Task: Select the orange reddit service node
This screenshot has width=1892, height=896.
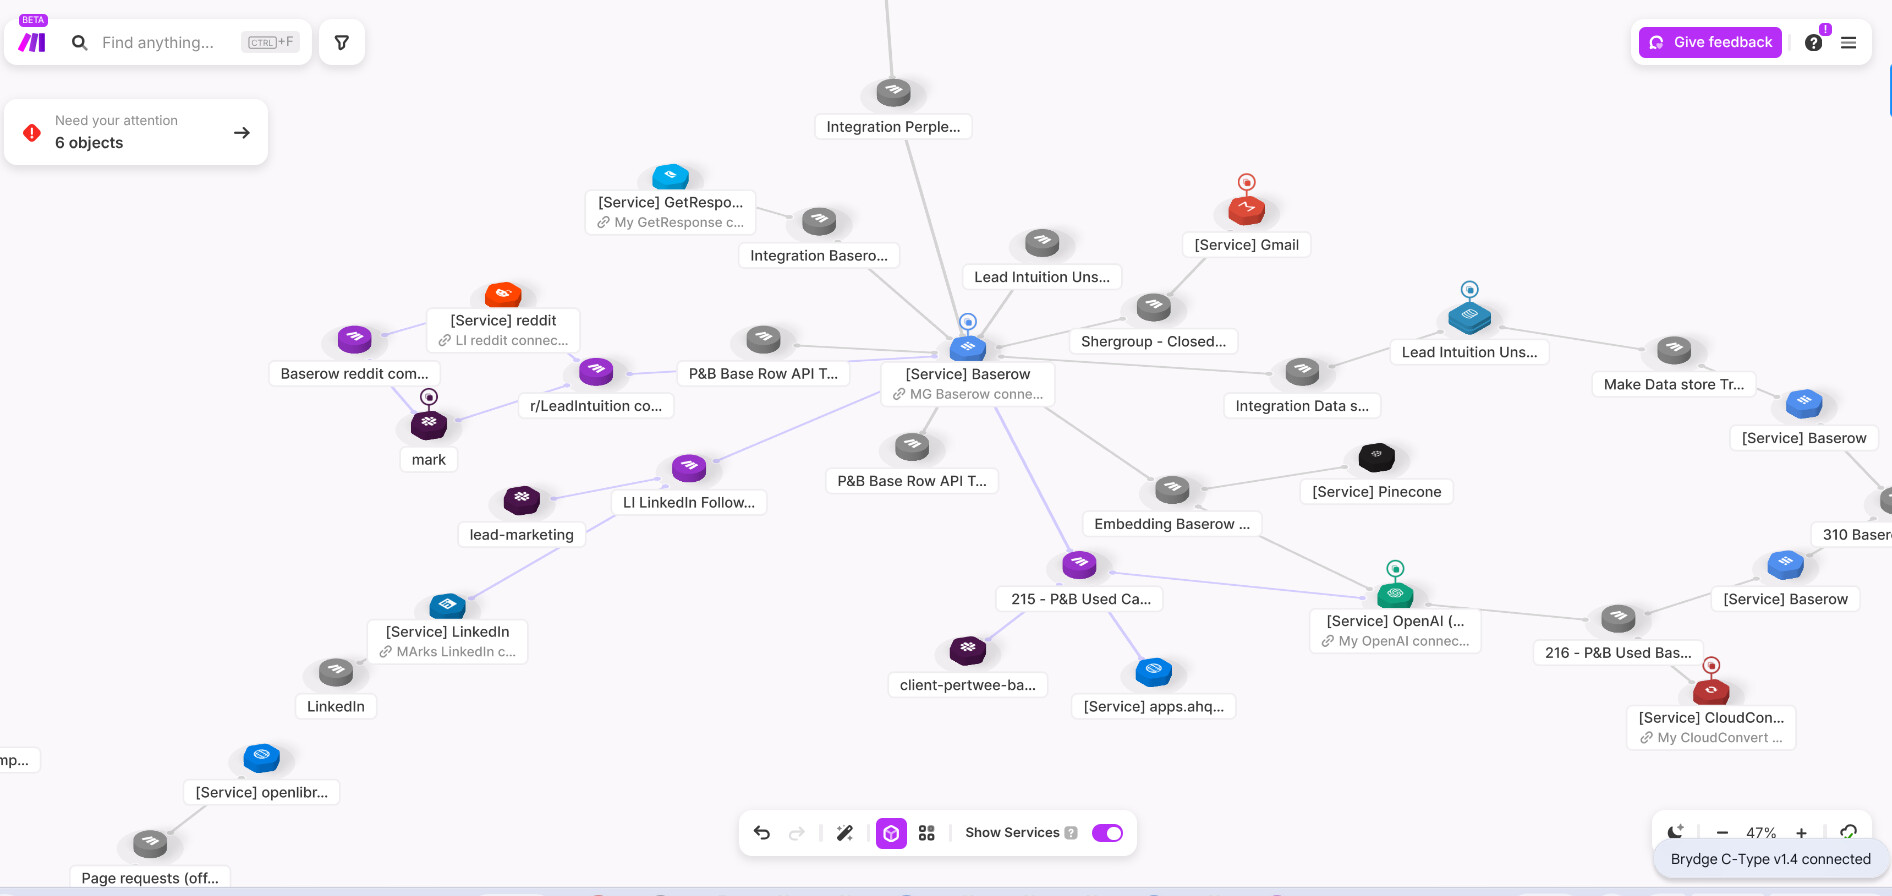Action: tap(503, 294)
